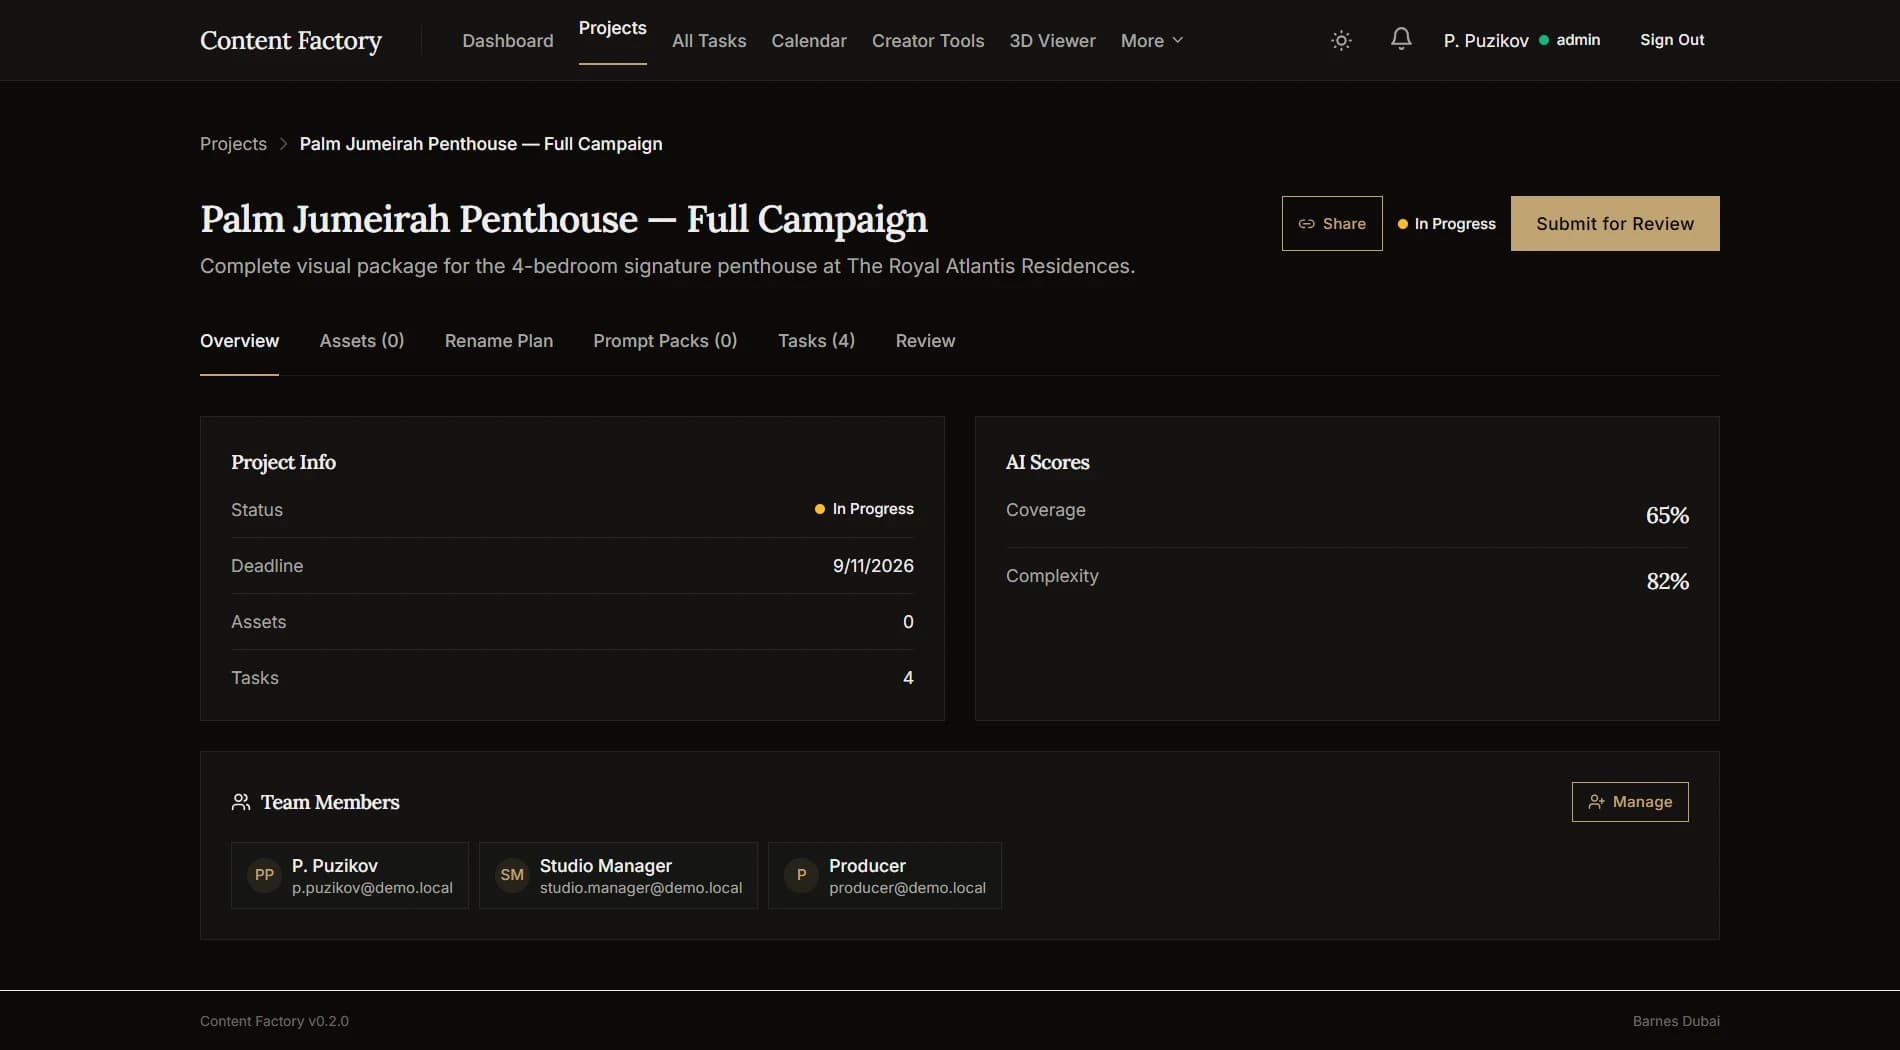Toggle light/dark theme sun icon
The image size is (1900, 1050).
coord(1341,40)
